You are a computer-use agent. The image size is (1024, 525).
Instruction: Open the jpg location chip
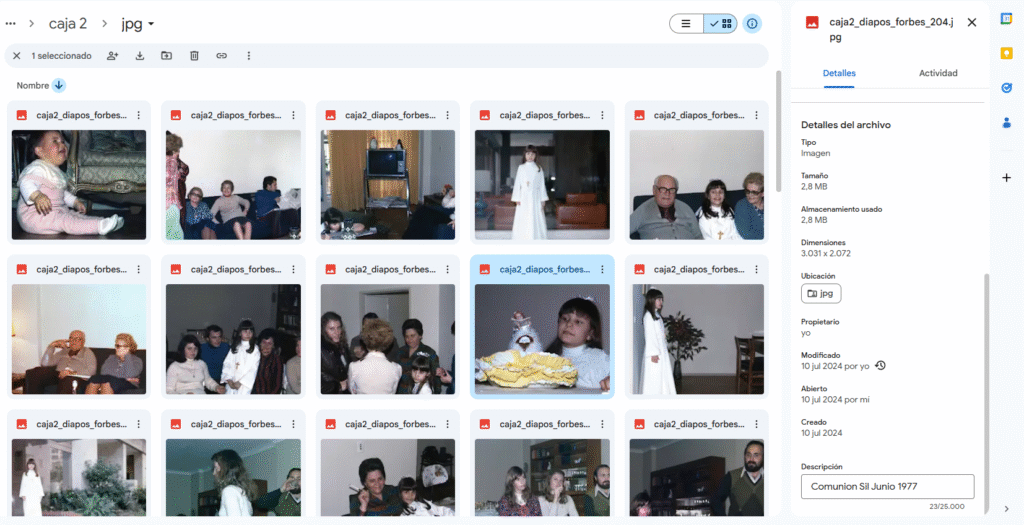tap(821, 294)
